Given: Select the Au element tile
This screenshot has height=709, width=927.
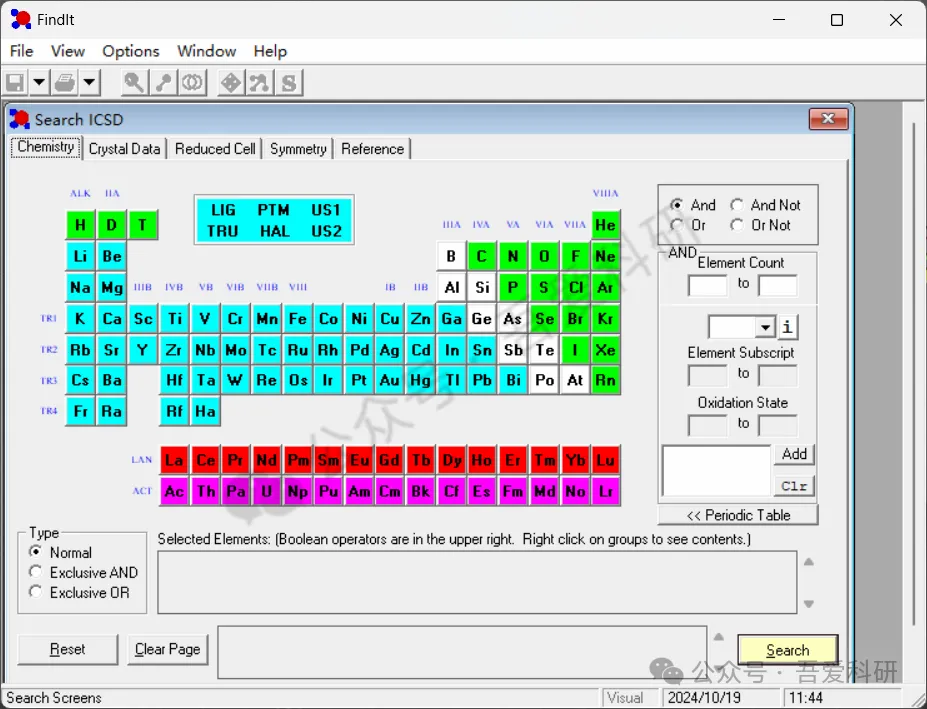Looking at the screenshot, I should tap(390, 380).
